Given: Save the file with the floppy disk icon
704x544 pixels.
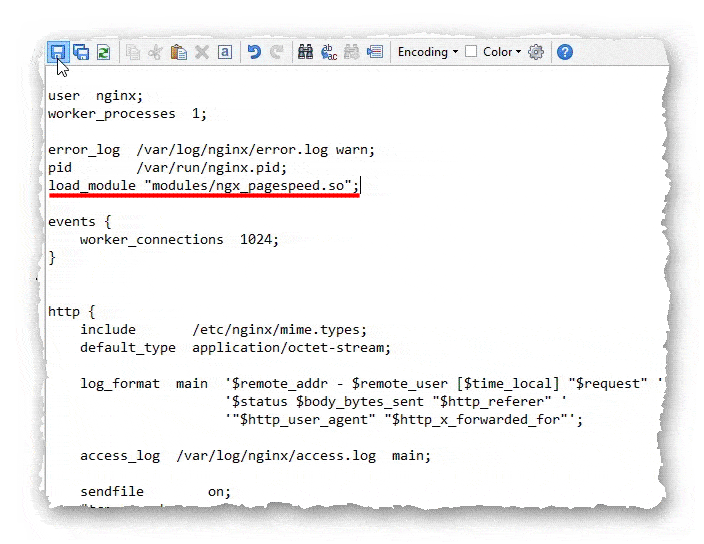Looking at the screenshot, I should 58,52.
